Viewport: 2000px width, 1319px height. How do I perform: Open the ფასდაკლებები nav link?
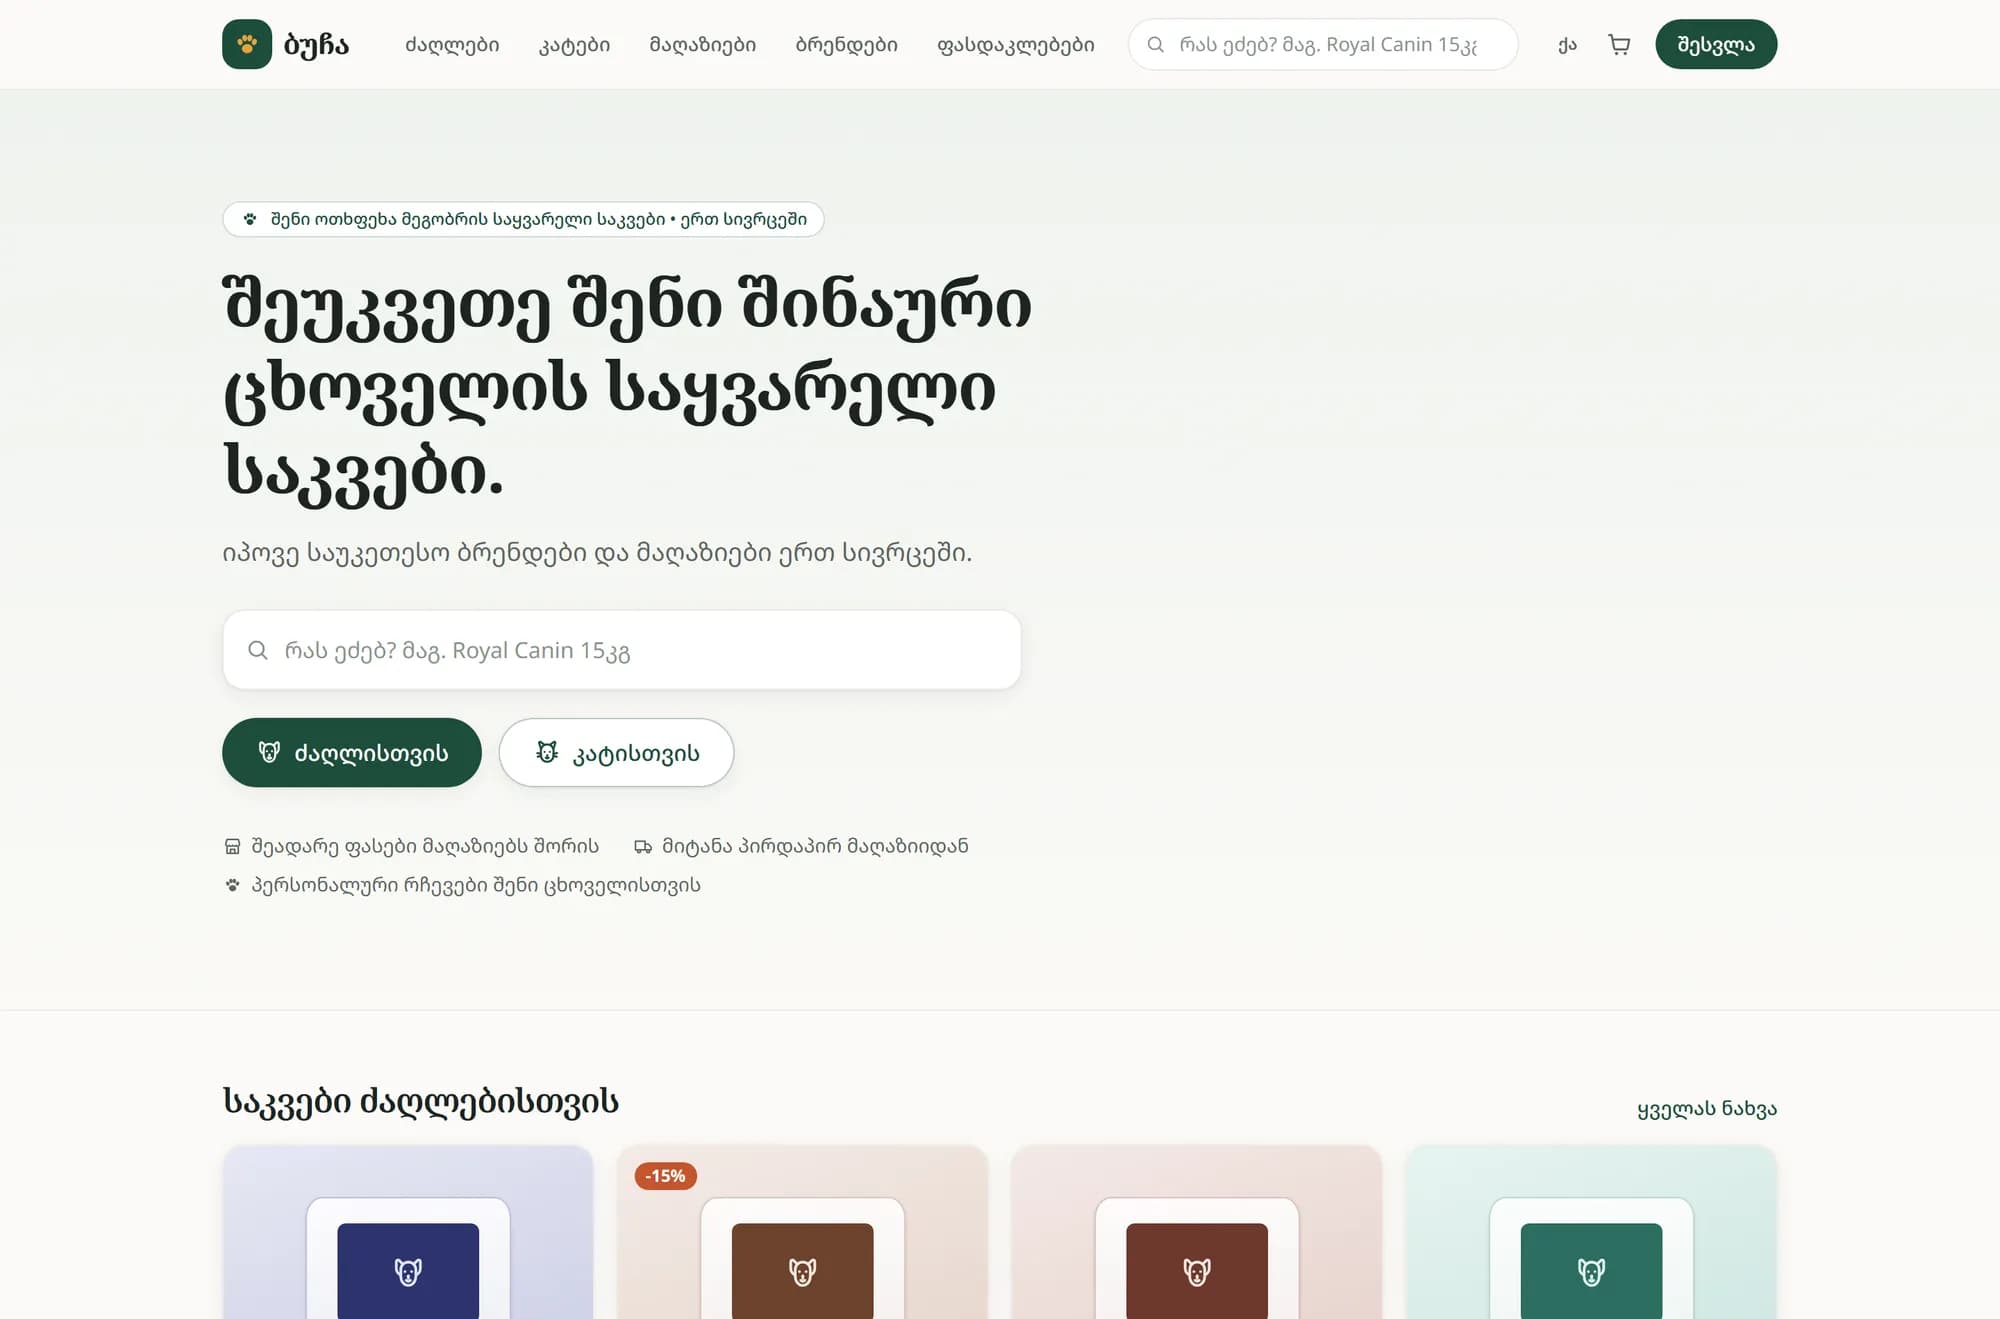pos(1015,44)
